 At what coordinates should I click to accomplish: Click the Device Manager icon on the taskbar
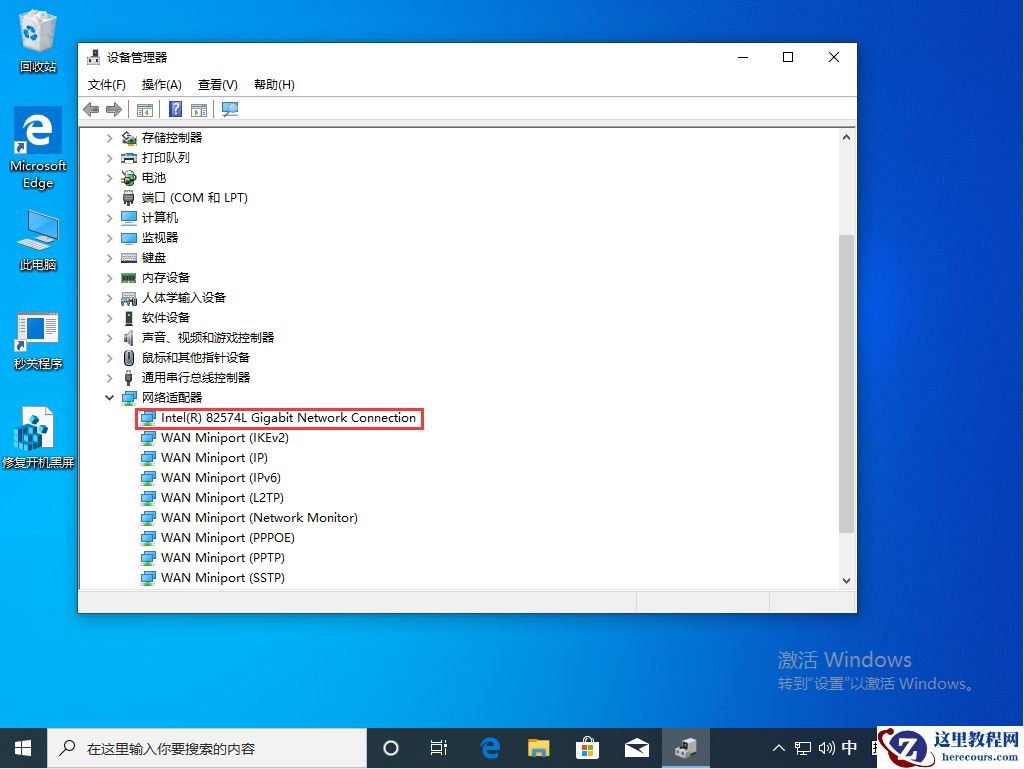click(x=687, y=747)
